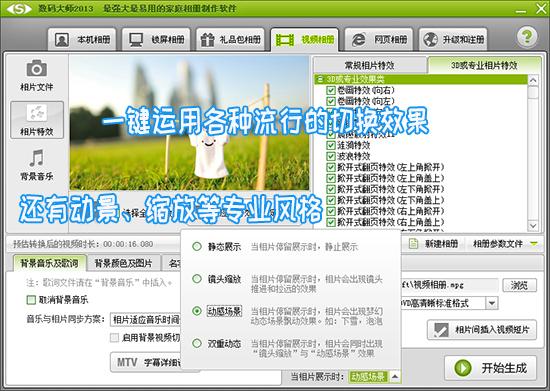Click the app logo in title bar
The height and width of the screenshot is (391, 550).
19,8
